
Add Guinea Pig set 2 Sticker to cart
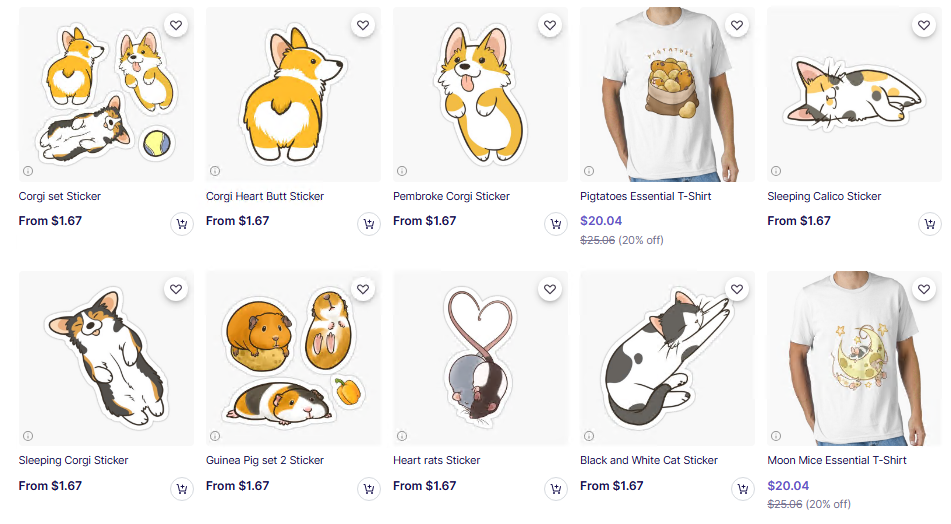pyautogui.click(x=368, y=489)
